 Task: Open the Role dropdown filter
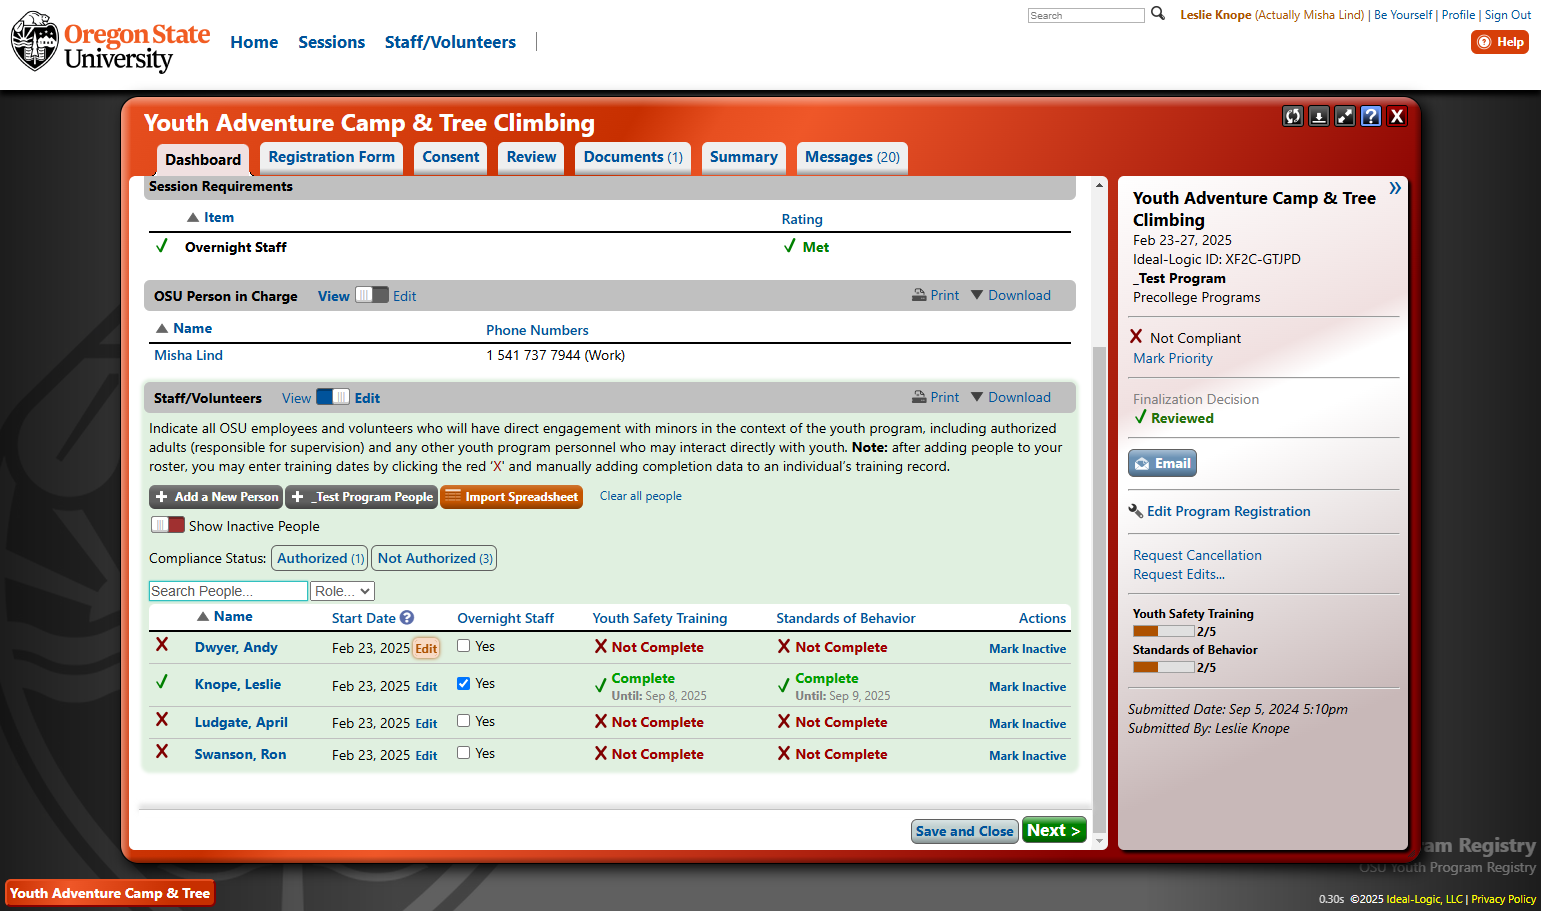coord(342,591)
